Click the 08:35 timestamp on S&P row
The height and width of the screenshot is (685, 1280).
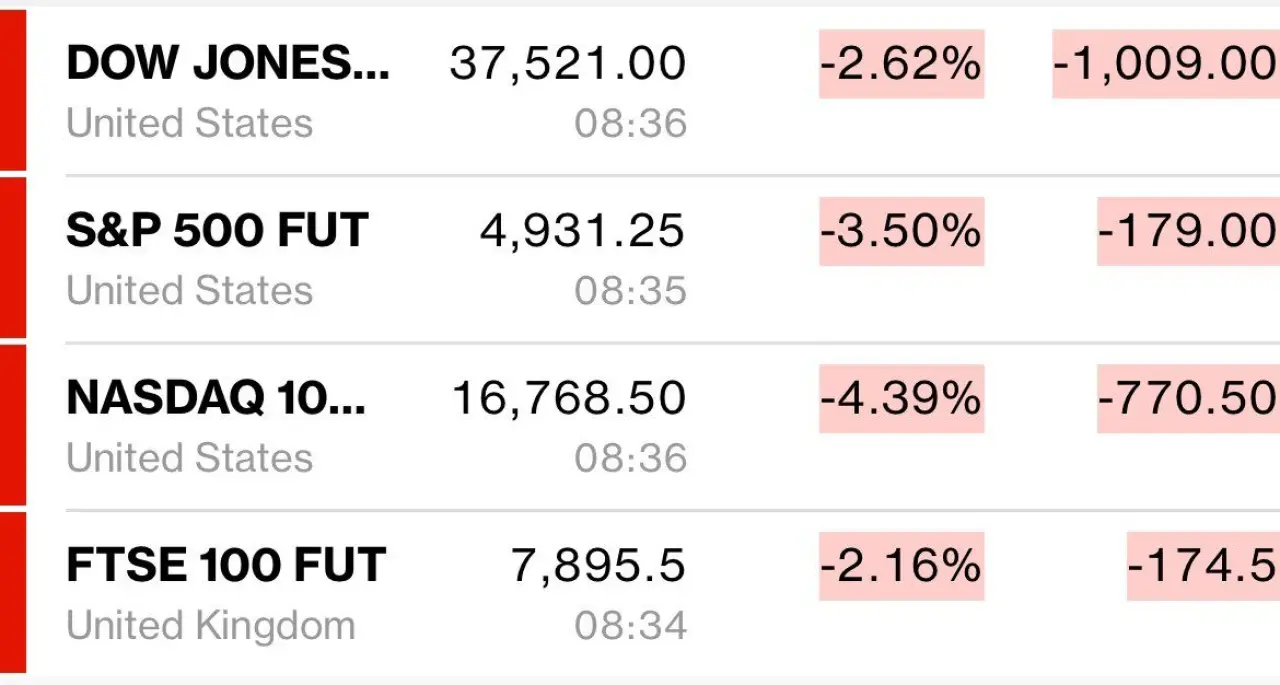tap(630, 291)
